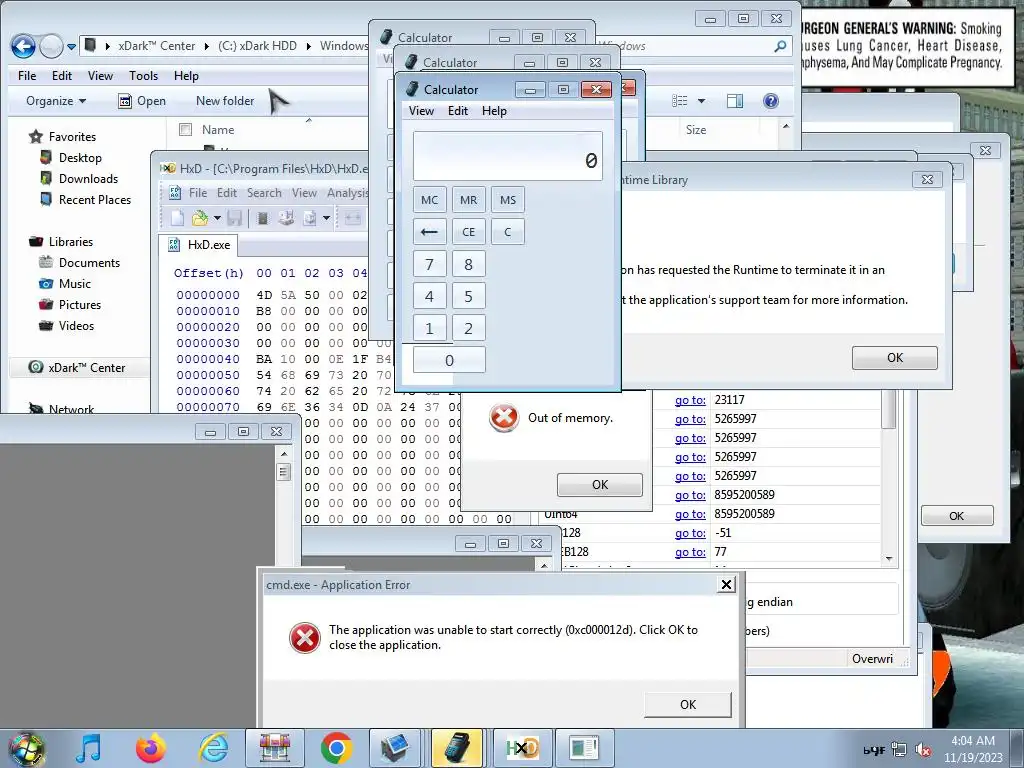This screenshot has width=1024, height=768.
Task: Go back in the Explorer window
Action: point(24,46)
